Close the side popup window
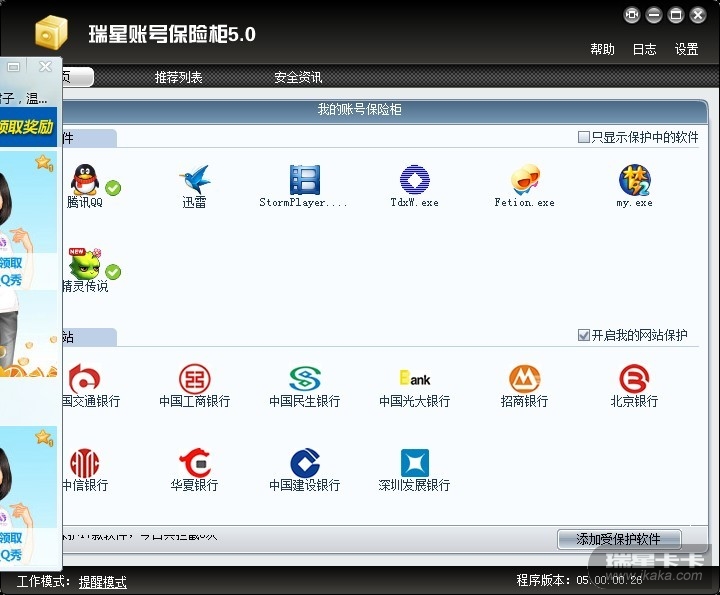 [45, 67]
